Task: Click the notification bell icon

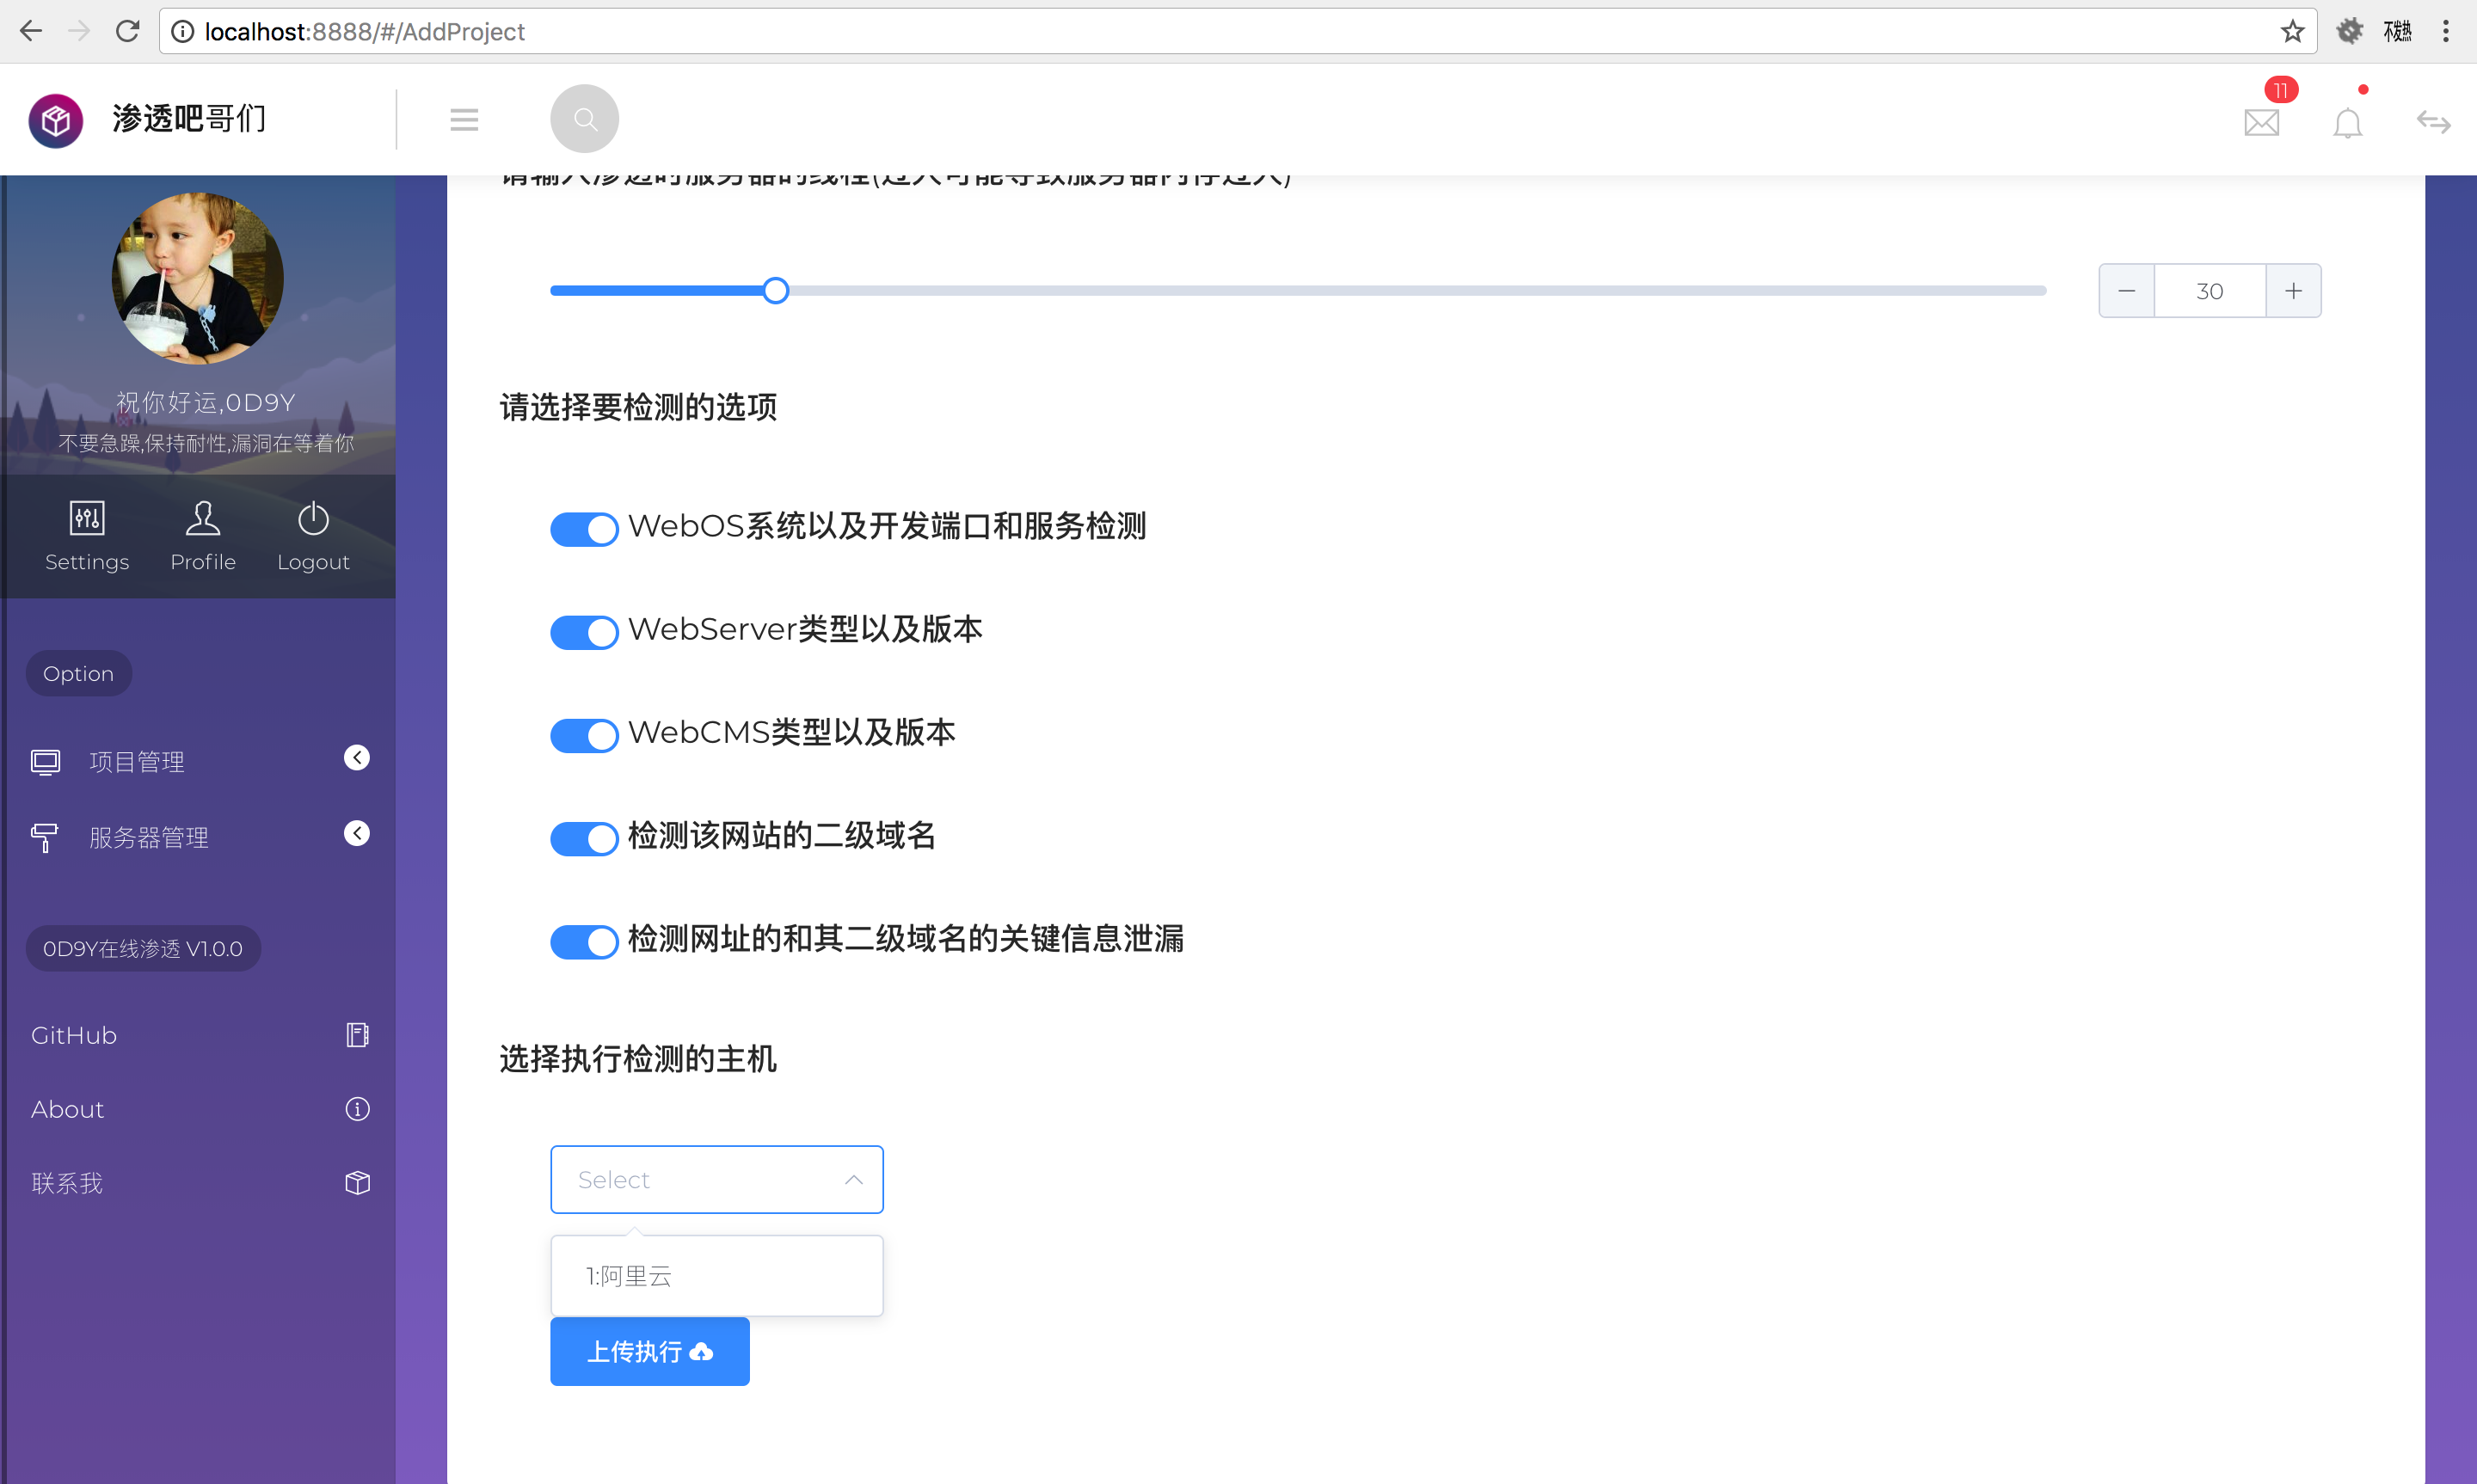Action: pos(2348,122)
